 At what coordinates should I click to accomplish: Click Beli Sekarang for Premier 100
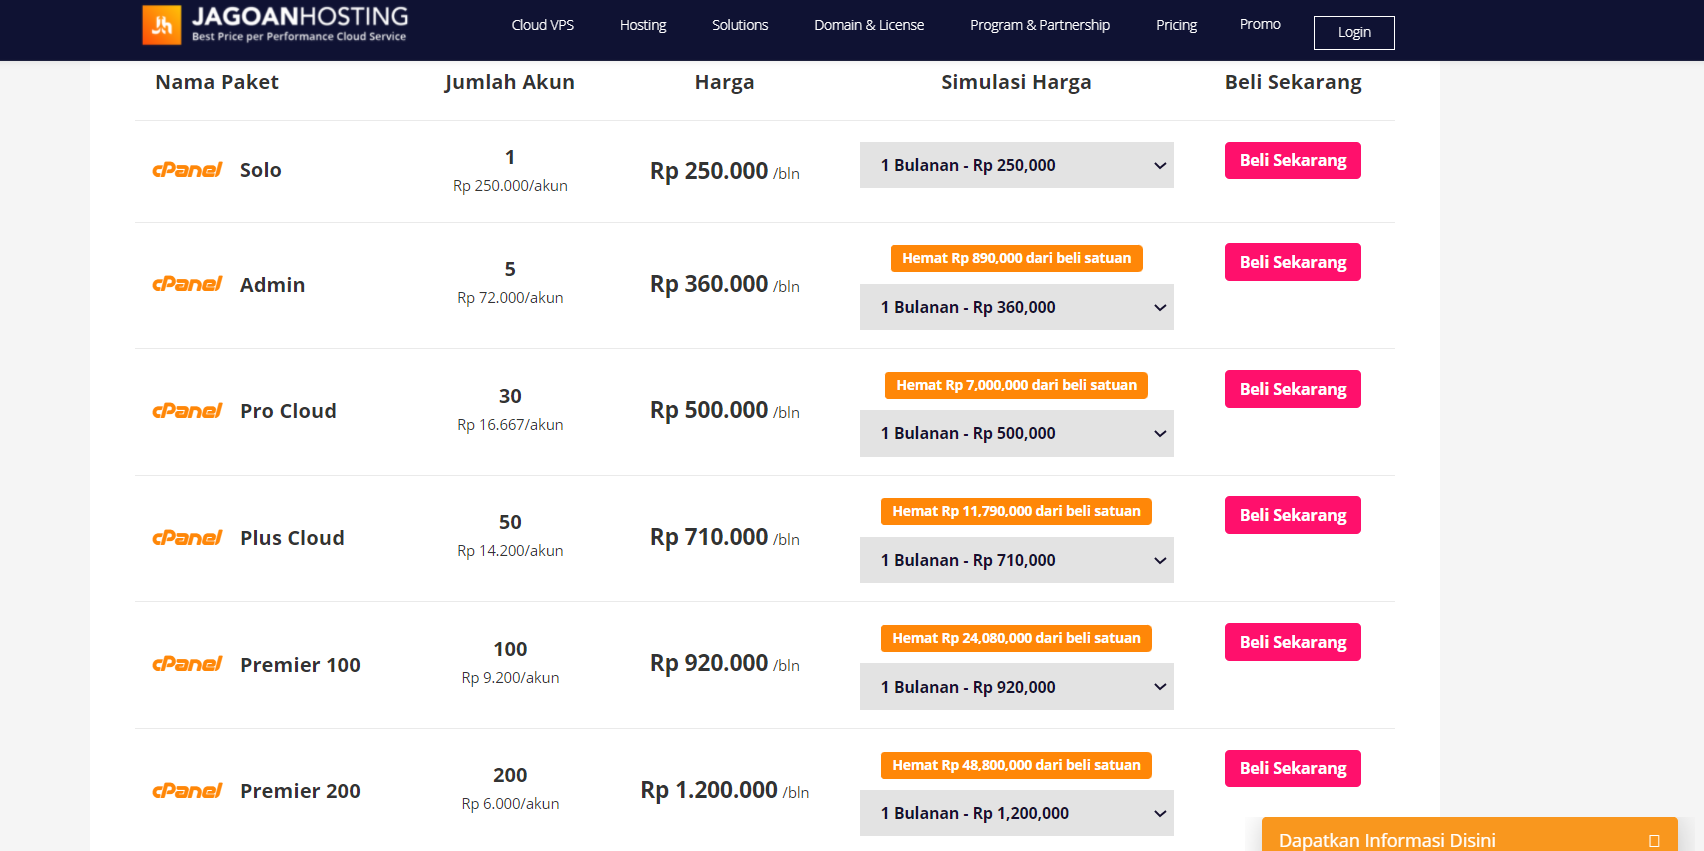point(1293,642)
